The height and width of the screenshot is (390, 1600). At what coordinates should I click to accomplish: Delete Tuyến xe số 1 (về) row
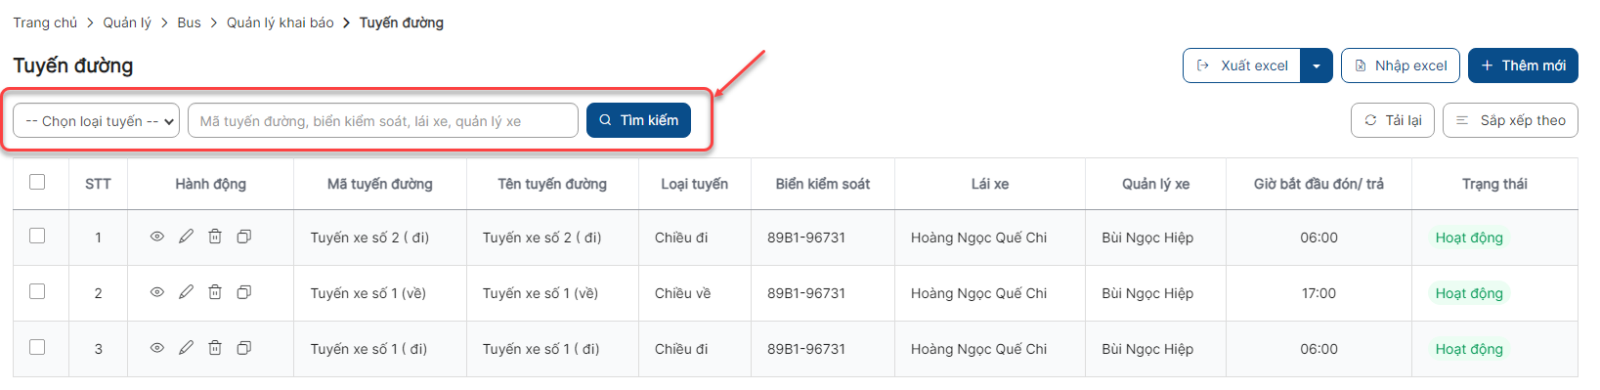click(x=215, y=292)
